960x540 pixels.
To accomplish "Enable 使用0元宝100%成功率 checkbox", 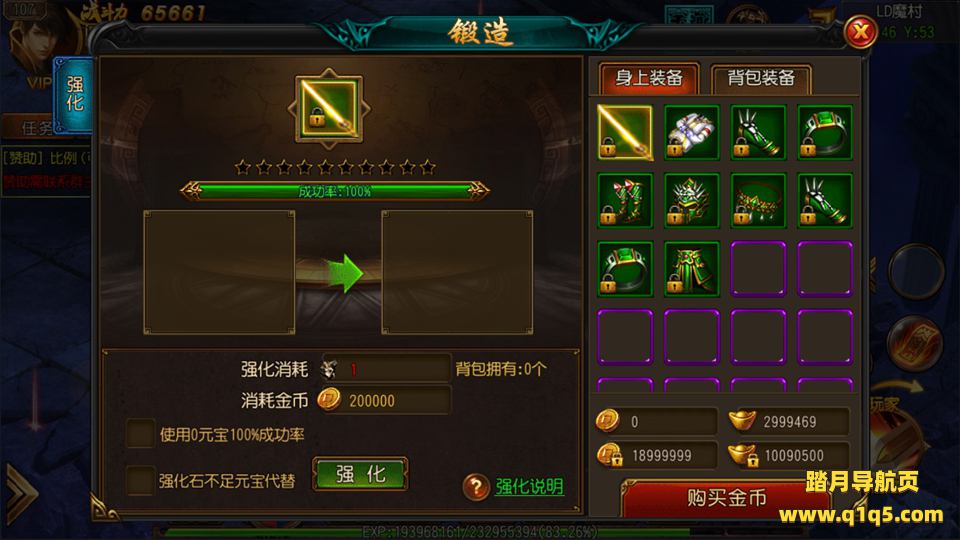I will pos(140,434).
